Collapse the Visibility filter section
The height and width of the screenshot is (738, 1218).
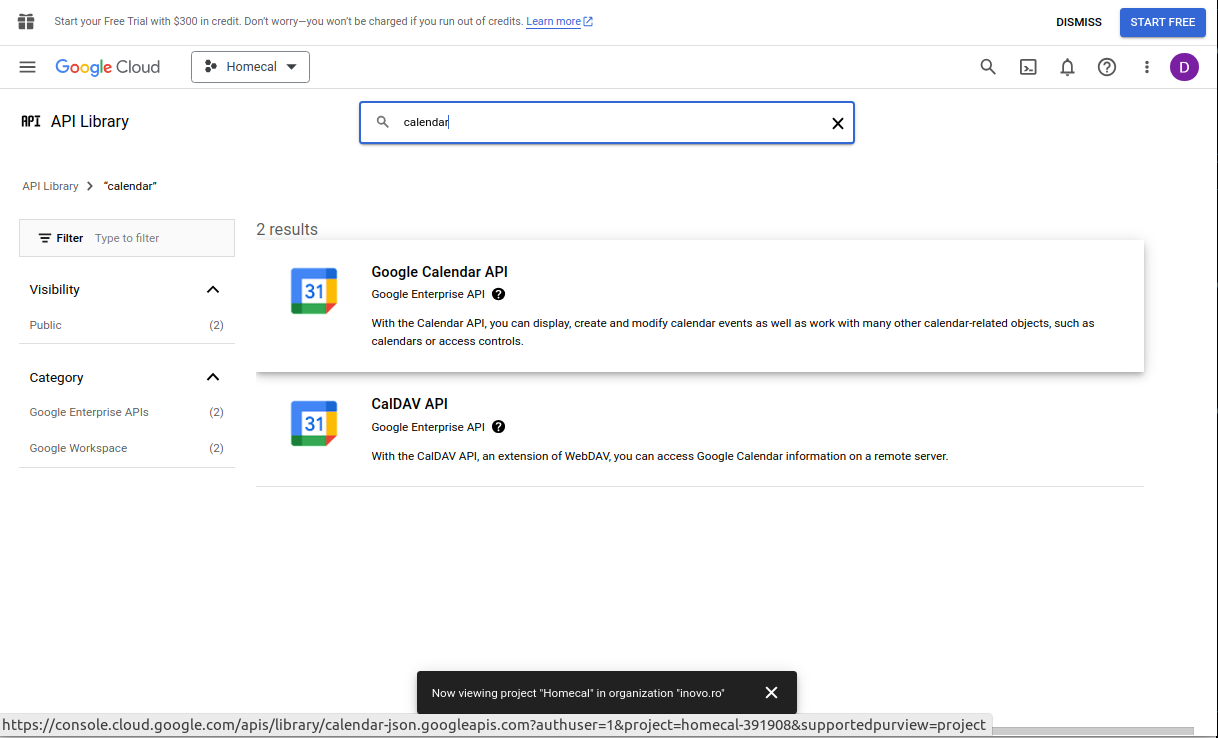212,289
